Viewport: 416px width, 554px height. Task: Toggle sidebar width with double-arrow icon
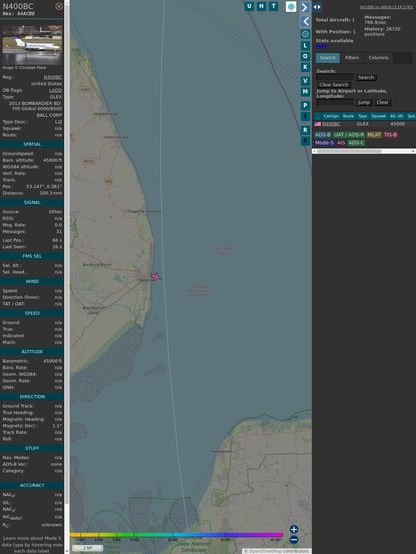click(x=317, y=7)
